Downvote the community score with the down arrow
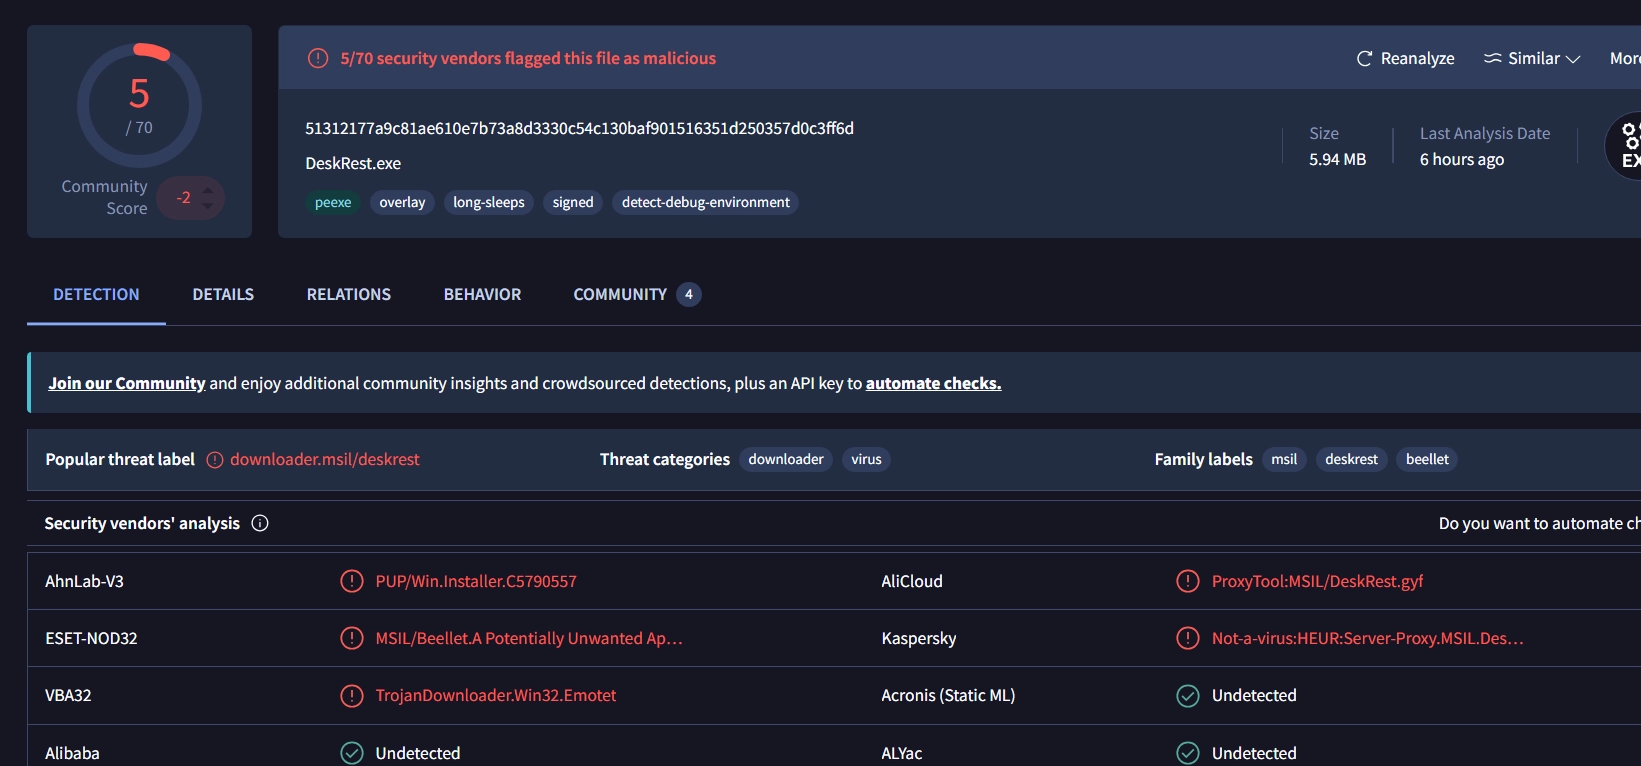Image resolution: width=1641 pixels, height=766 pixels. point(208,206)
